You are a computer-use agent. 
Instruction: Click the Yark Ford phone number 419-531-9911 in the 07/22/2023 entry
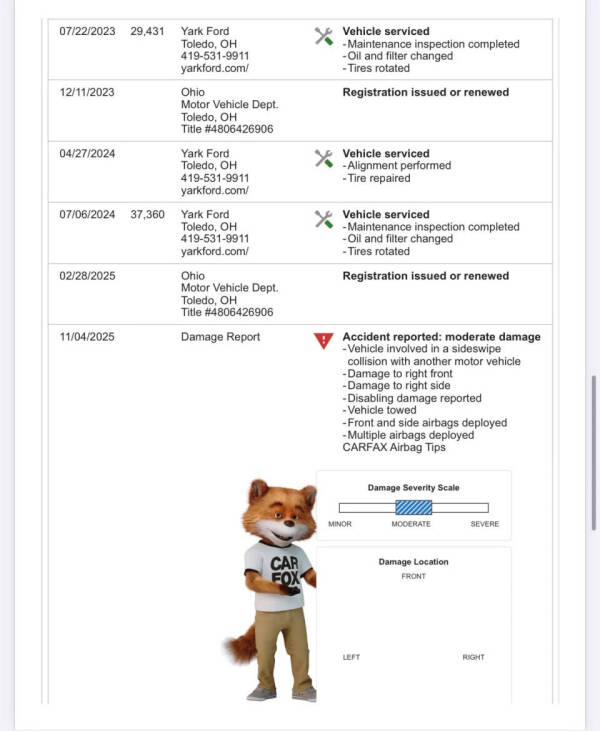coord(215,56)
